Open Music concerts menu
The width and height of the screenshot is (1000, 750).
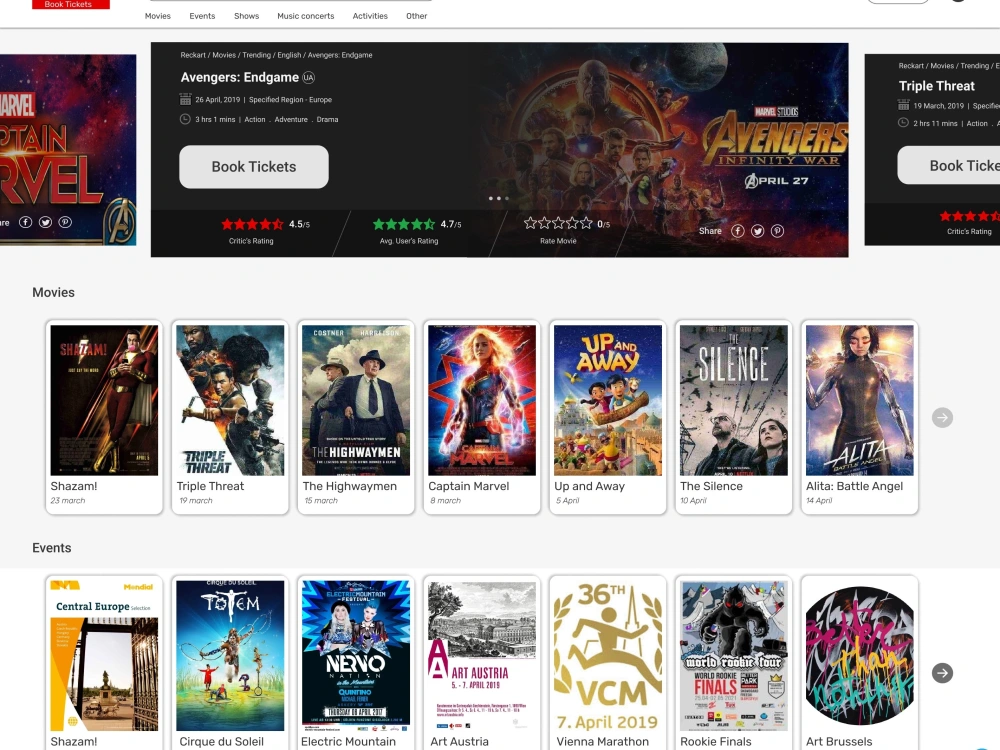305,16
